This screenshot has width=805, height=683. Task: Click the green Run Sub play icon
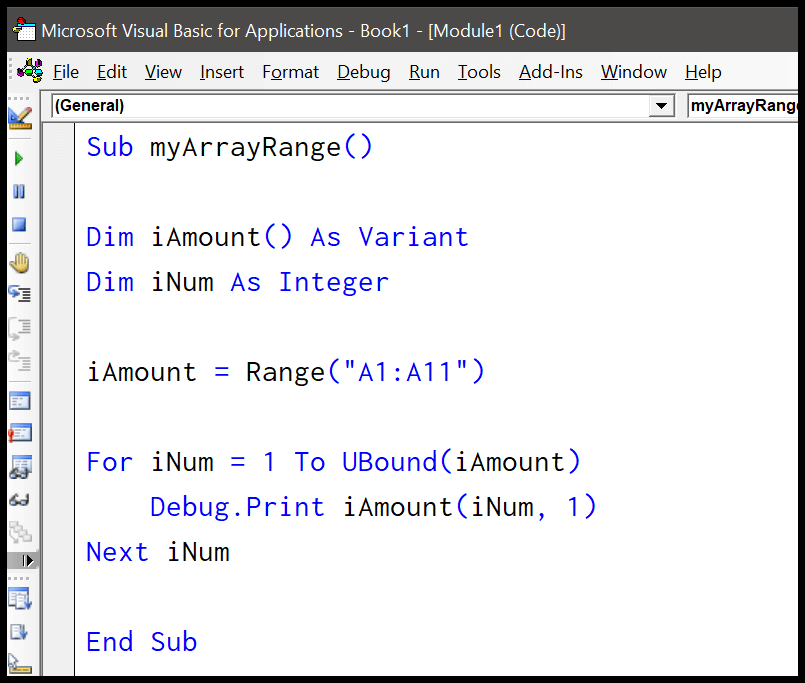tap(19, 158)
